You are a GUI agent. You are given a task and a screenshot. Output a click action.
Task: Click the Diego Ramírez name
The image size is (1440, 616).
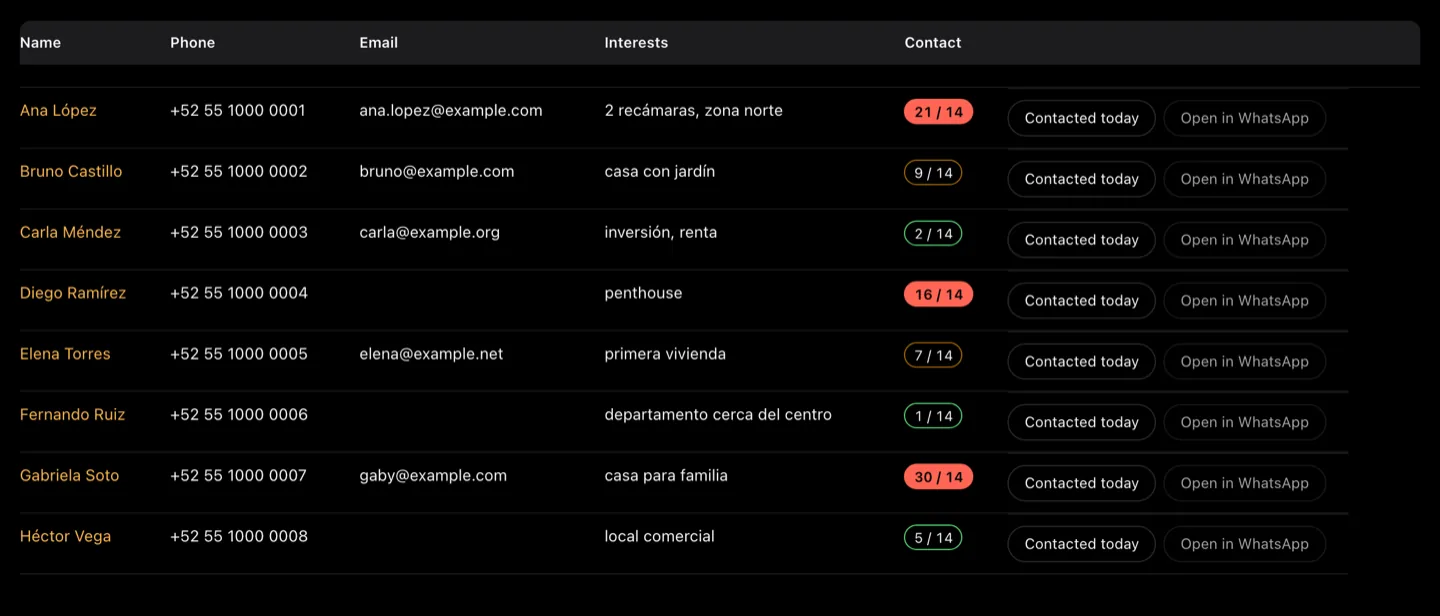73,294
